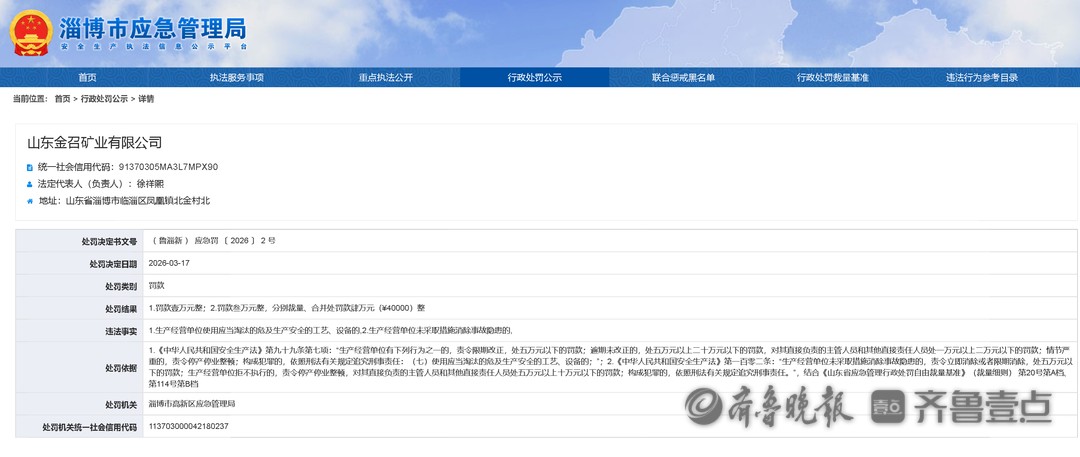The width and height of the screenshot is (1080, 457).
Task: Click the legal representative person icon
Action: coord(28,184)
